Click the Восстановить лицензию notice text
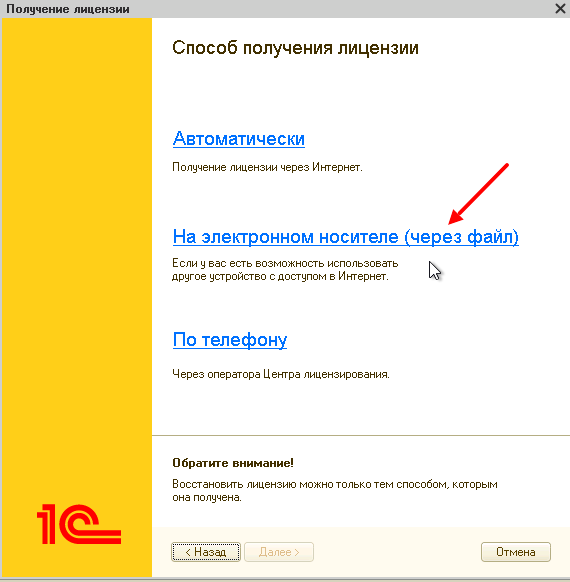The height and width of the screenshot is (582, 570). (335, 491)
